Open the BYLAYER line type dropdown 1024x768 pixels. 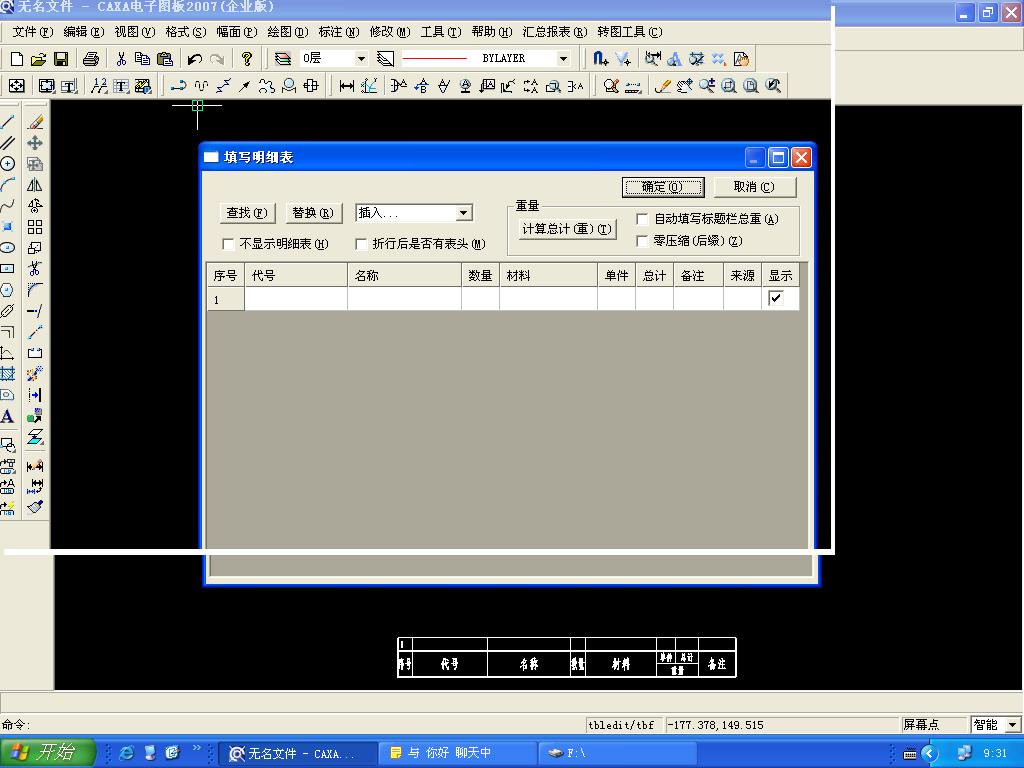pos(563,59)
